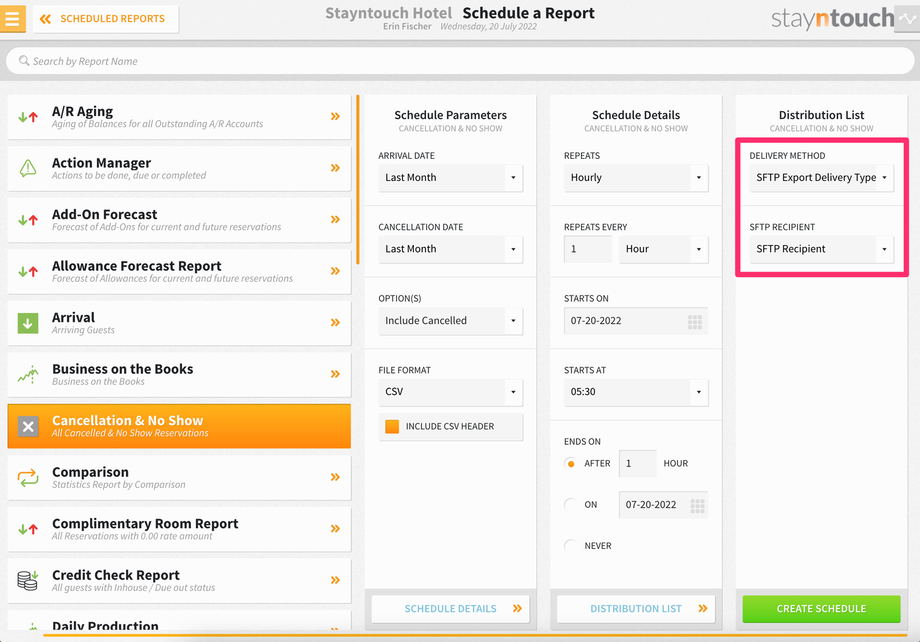920x642 pixels.
Task: Select the Comparison report
Action: tap(179, 478)
